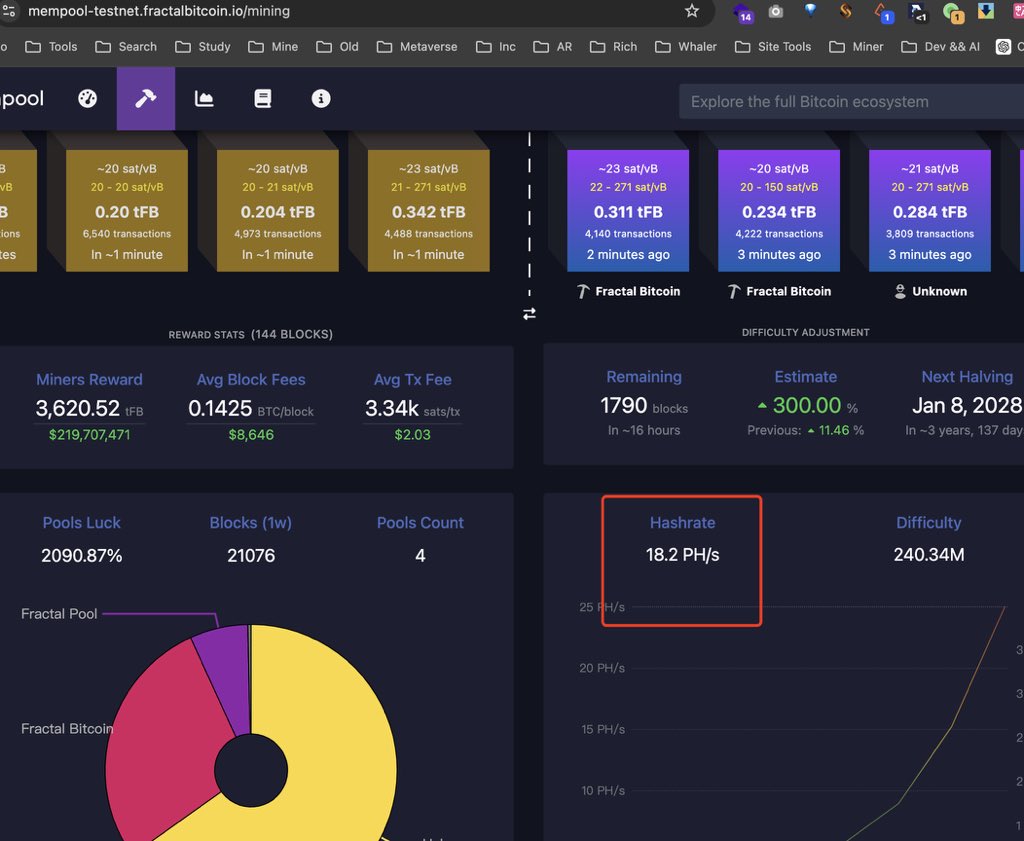Open mined block 0.234 tFB

[778, 210]
